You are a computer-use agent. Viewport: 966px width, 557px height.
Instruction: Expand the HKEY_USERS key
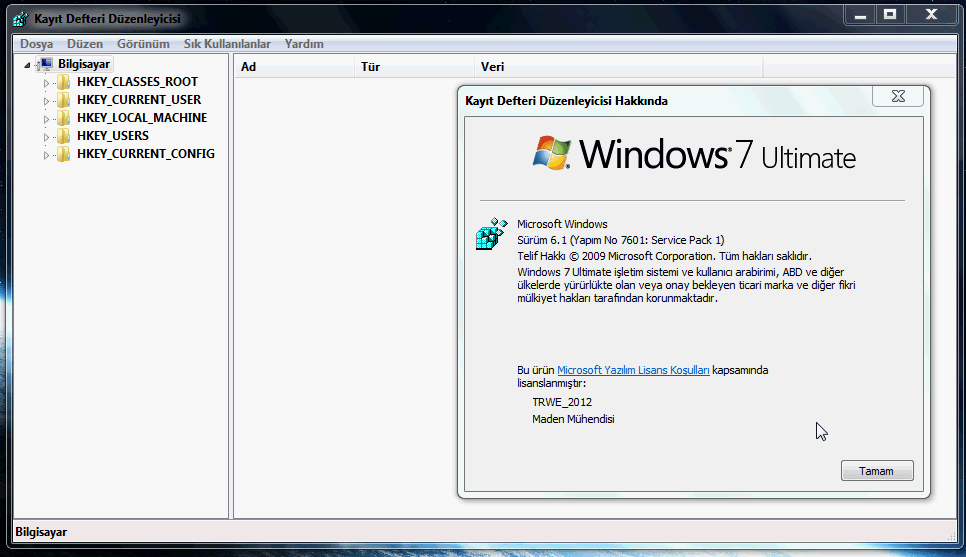coord(46,136)
